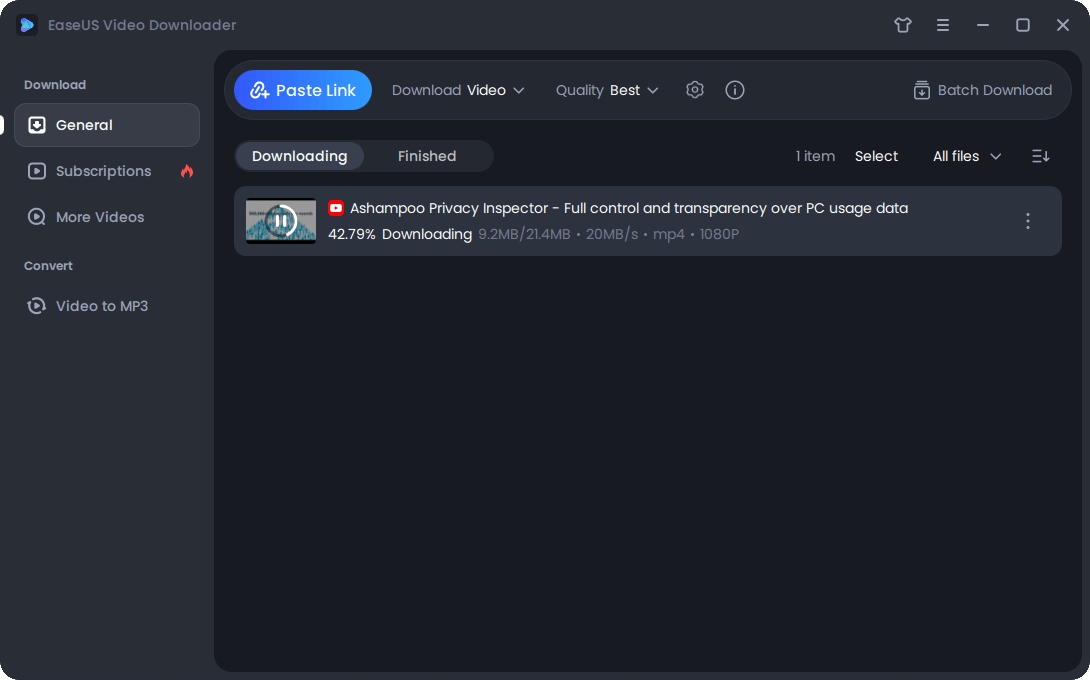Open the settings gear icon
Viewport: 1090px width, 680px height.
tap(695, 90)
